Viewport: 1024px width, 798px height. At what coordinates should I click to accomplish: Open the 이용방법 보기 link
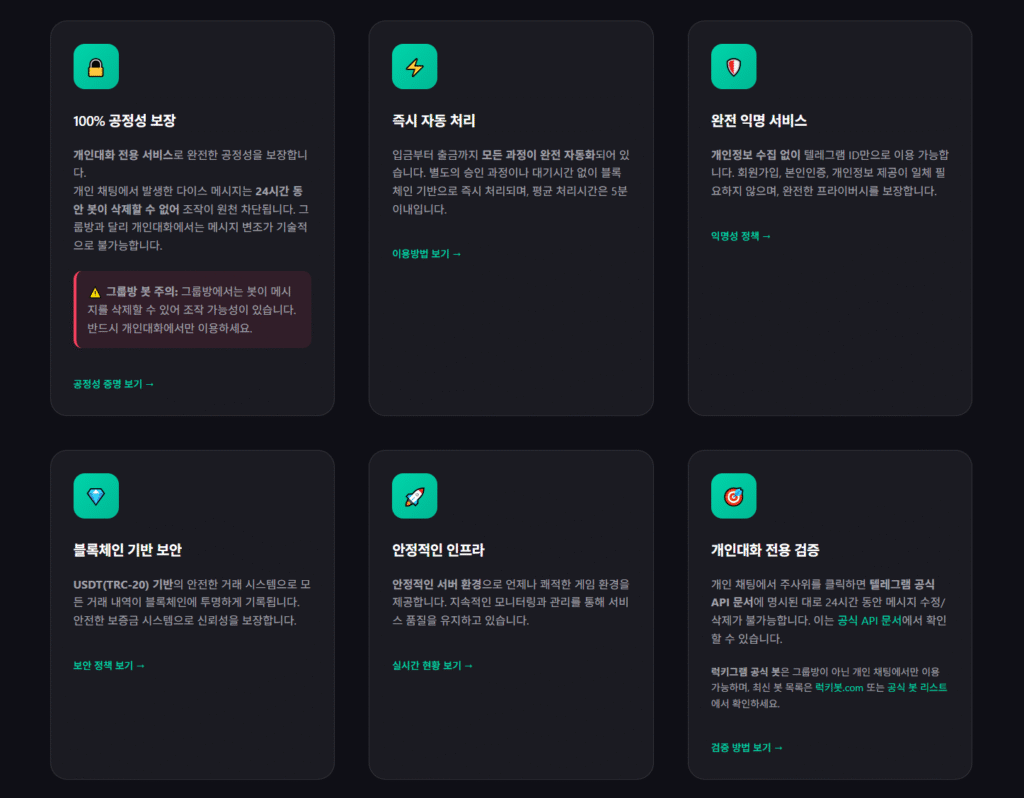(426, 254)
